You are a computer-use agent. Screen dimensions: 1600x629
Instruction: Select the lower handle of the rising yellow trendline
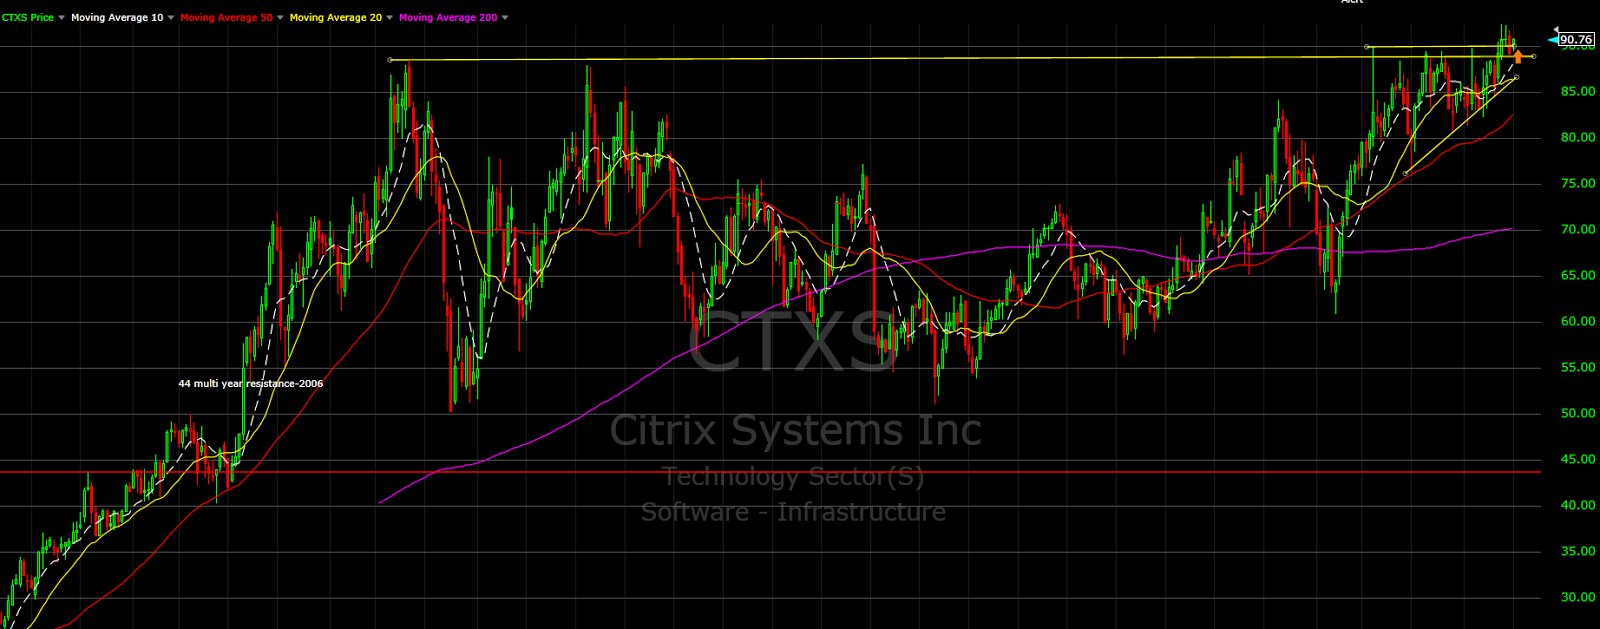click(x=1405, y=173)
